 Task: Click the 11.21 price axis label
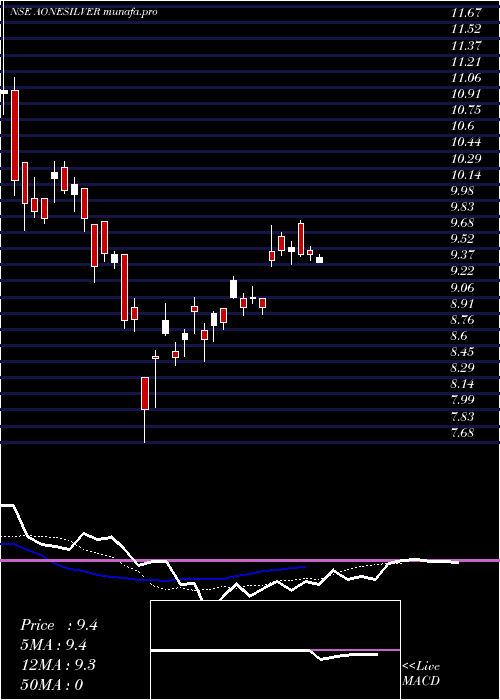point(466,62)
